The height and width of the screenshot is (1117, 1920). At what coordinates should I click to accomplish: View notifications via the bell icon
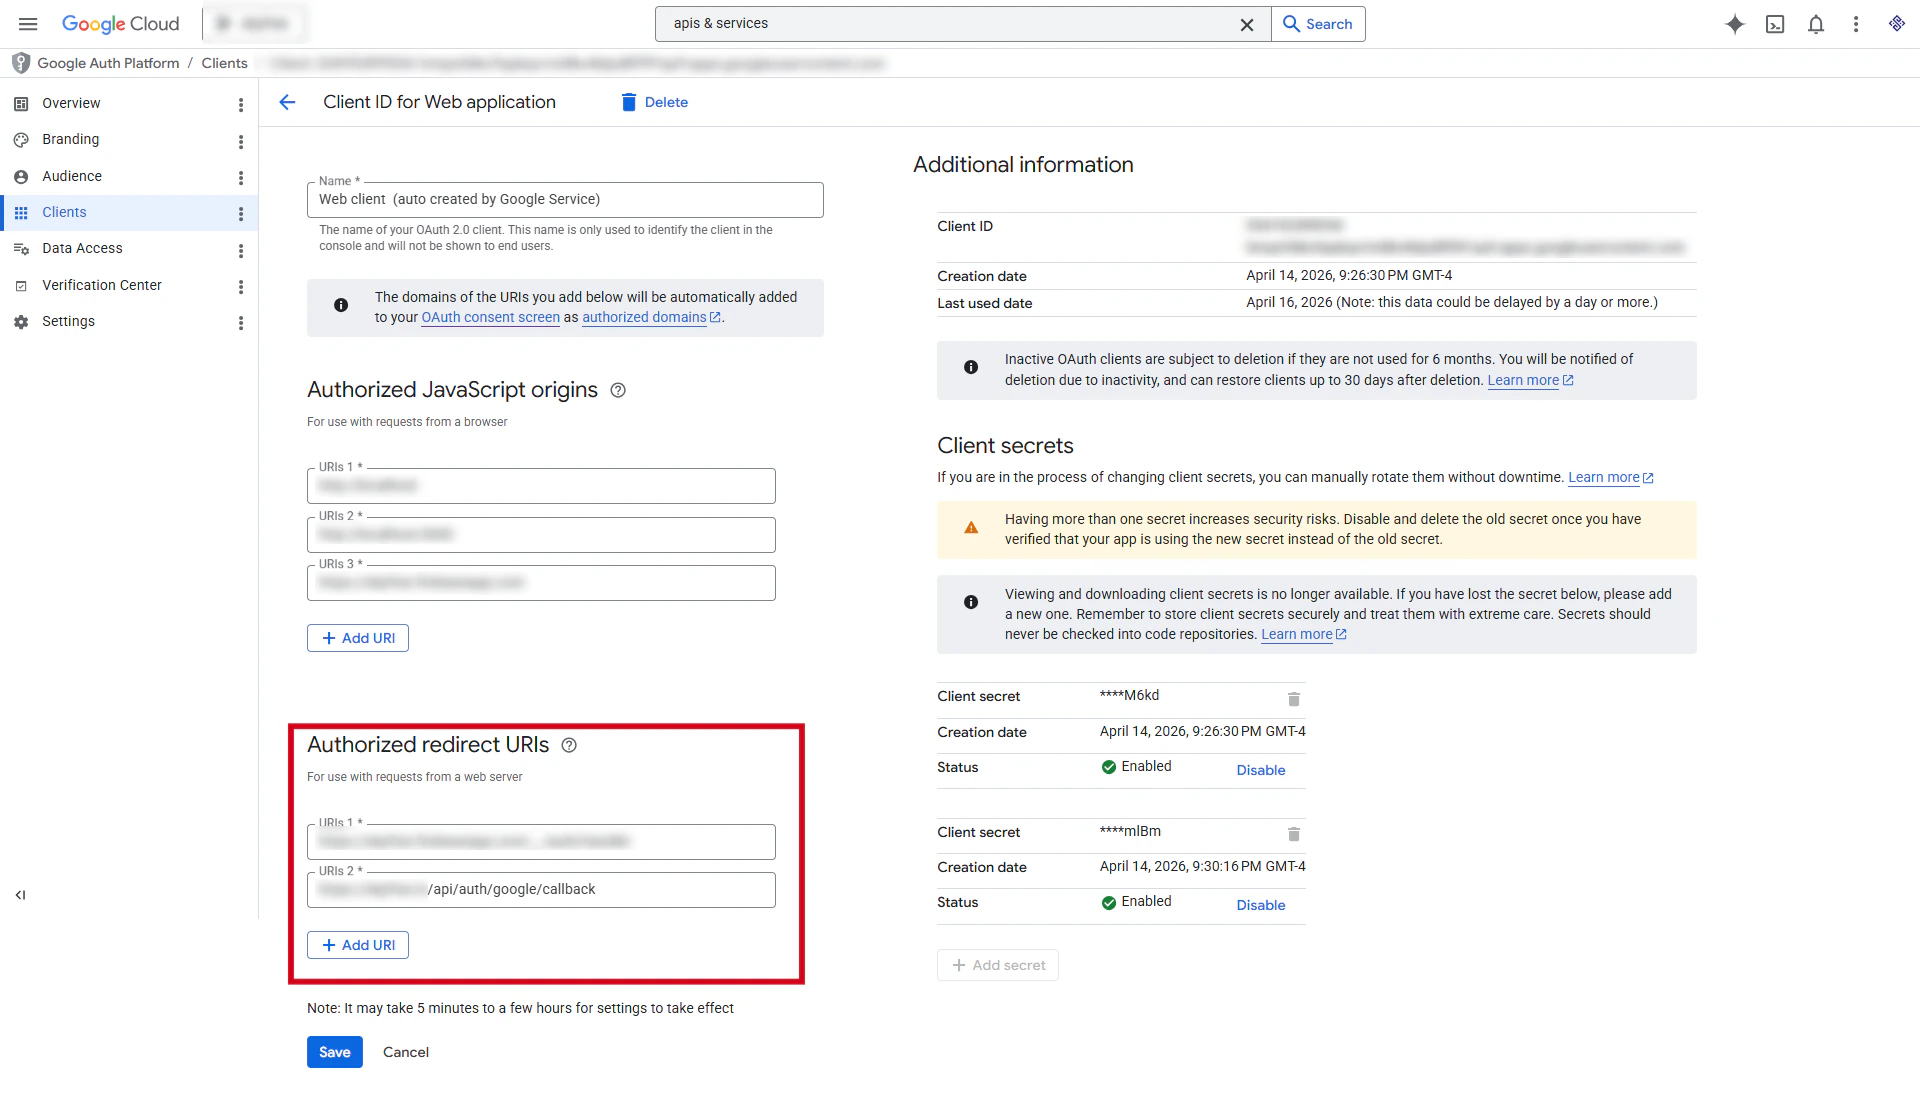[x=1816, y=24]
